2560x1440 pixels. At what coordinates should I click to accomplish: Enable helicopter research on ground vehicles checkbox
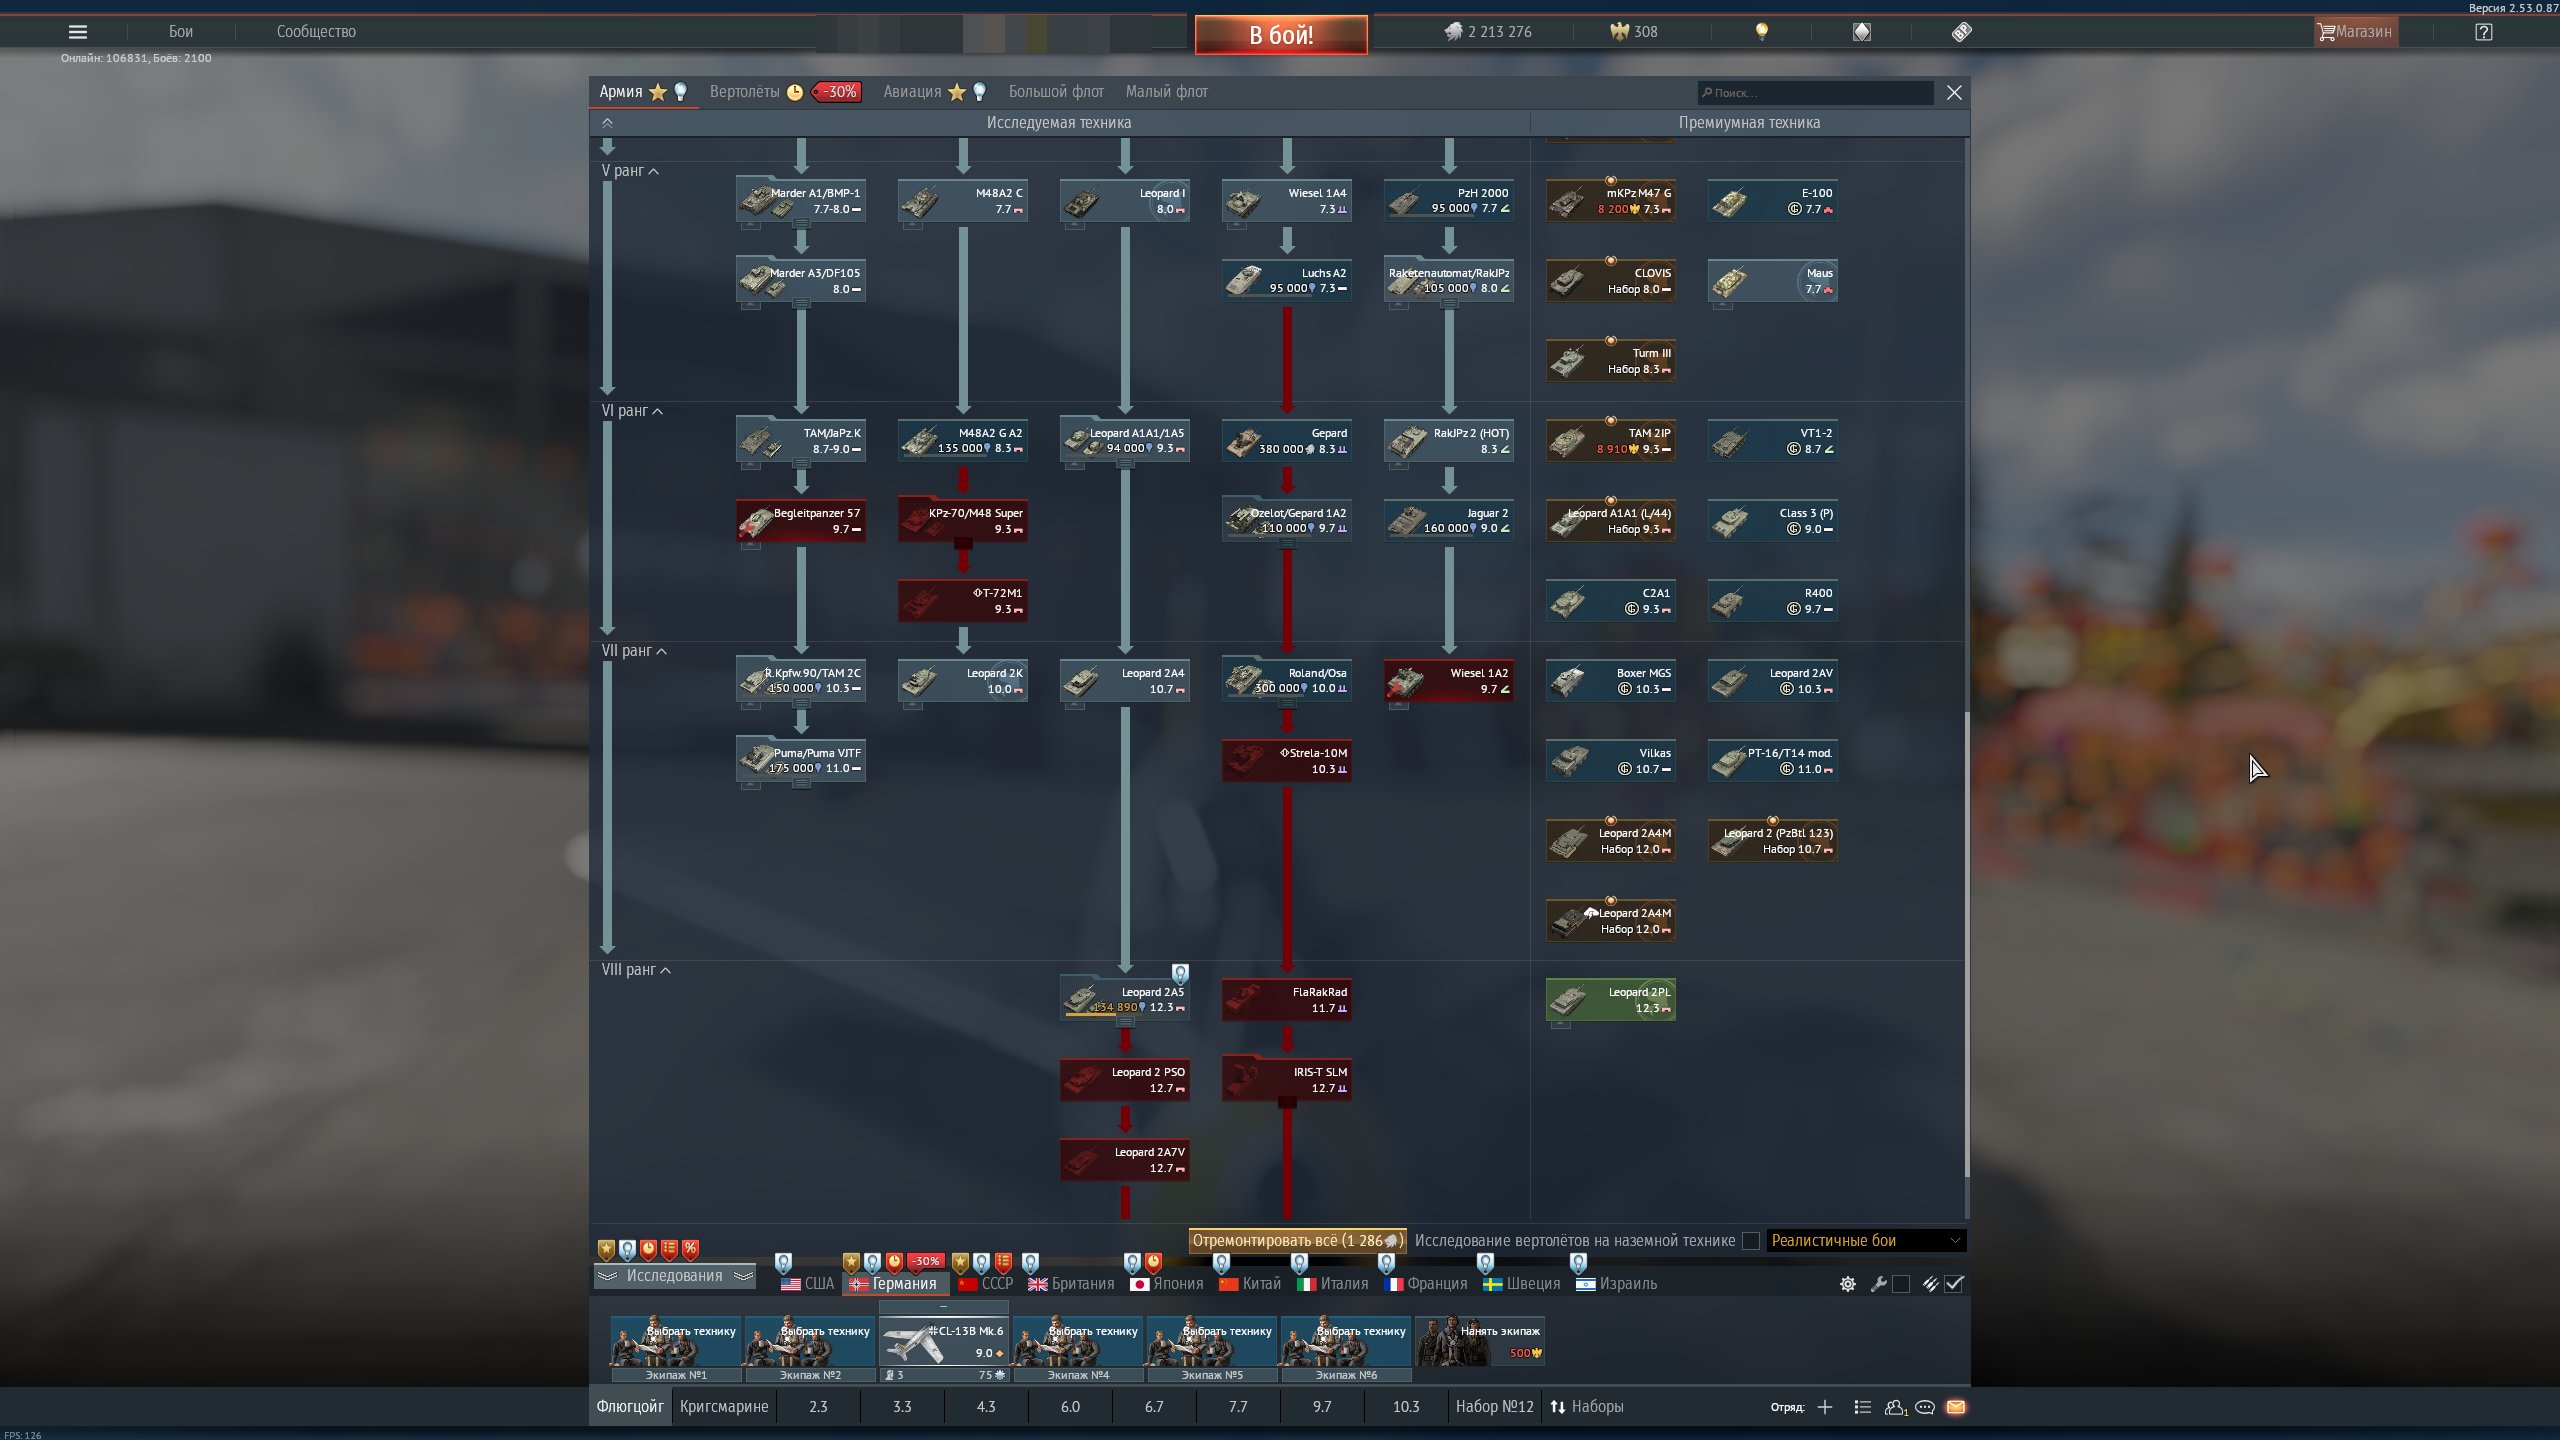[1751, 1241]
